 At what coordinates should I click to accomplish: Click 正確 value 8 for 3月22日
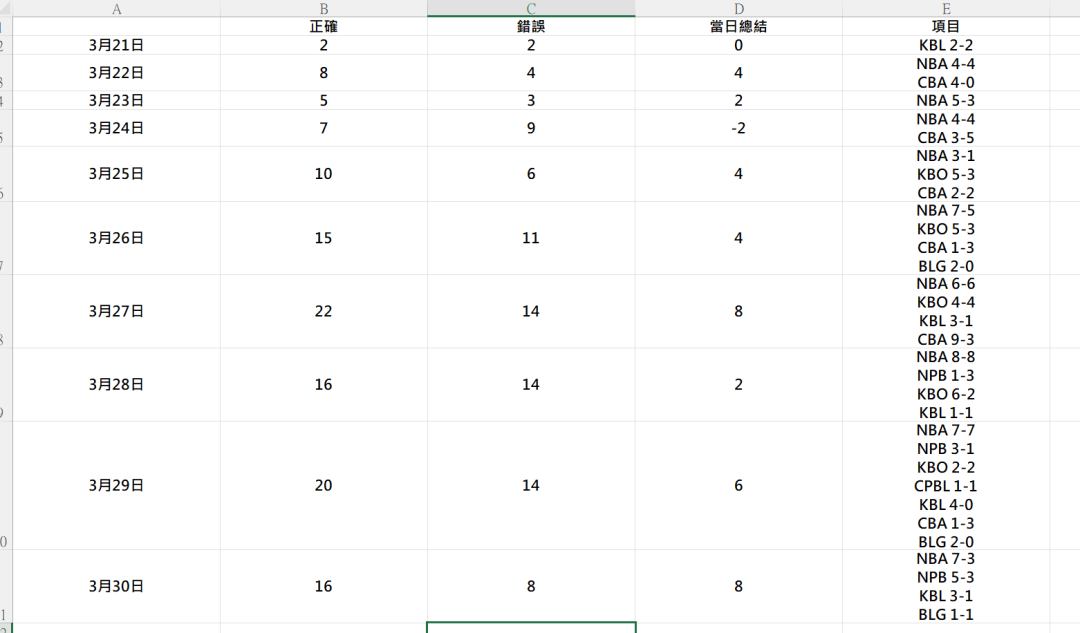(x=324, y=73)
